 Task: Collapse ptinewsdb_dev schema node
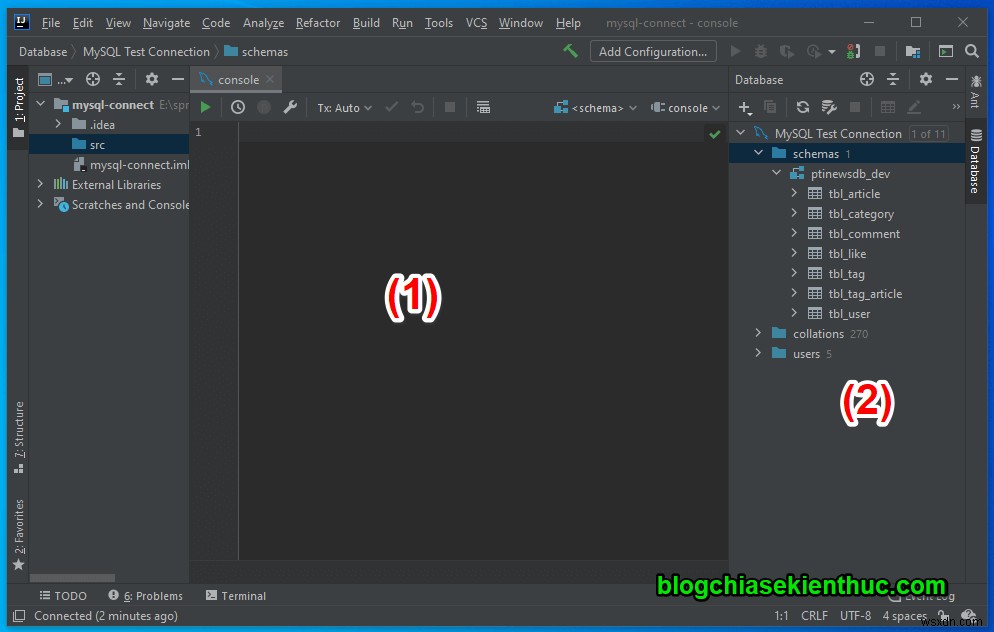point(776,173)
